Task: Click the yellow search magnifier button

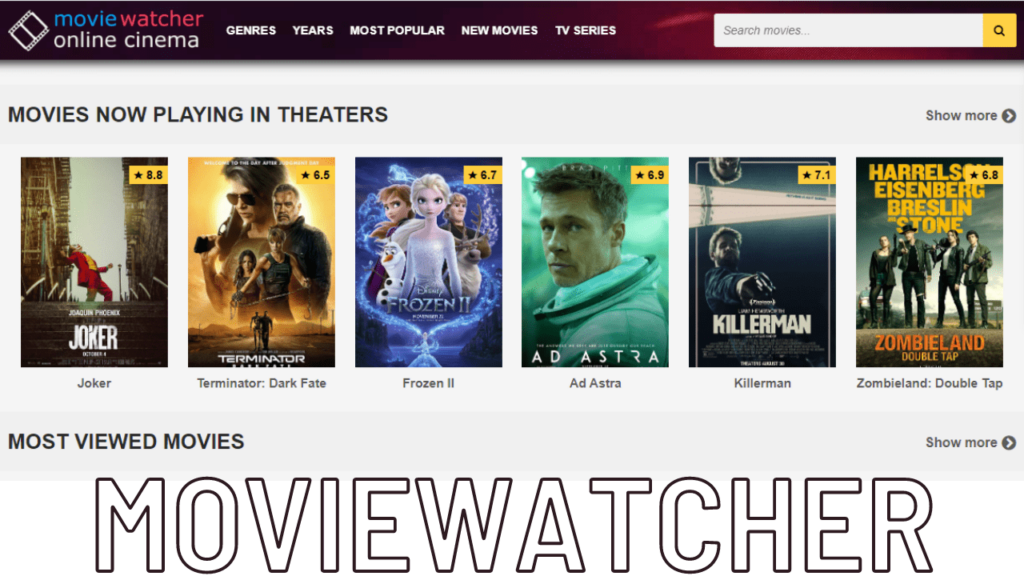Action: pos(999,30)
